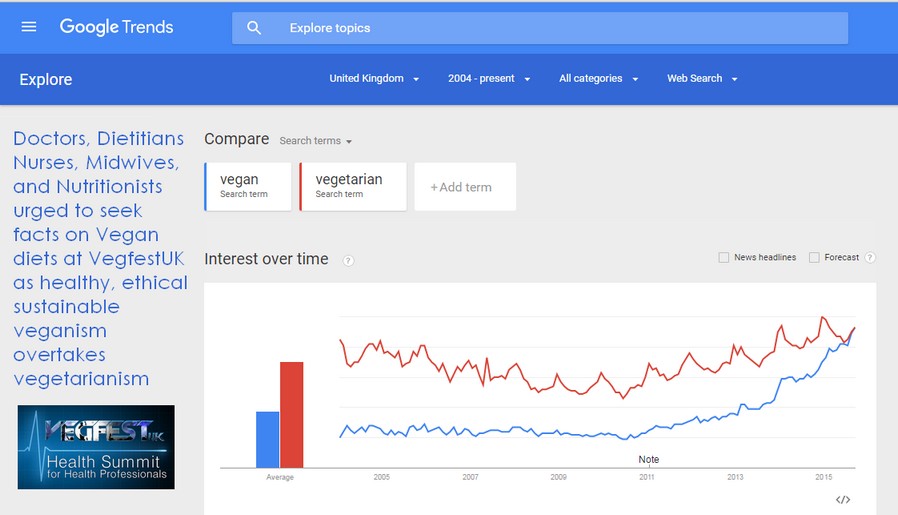Enable the News headlines checkbox
The height and width of the screenshot is (515, 898).
click(724, 258)
